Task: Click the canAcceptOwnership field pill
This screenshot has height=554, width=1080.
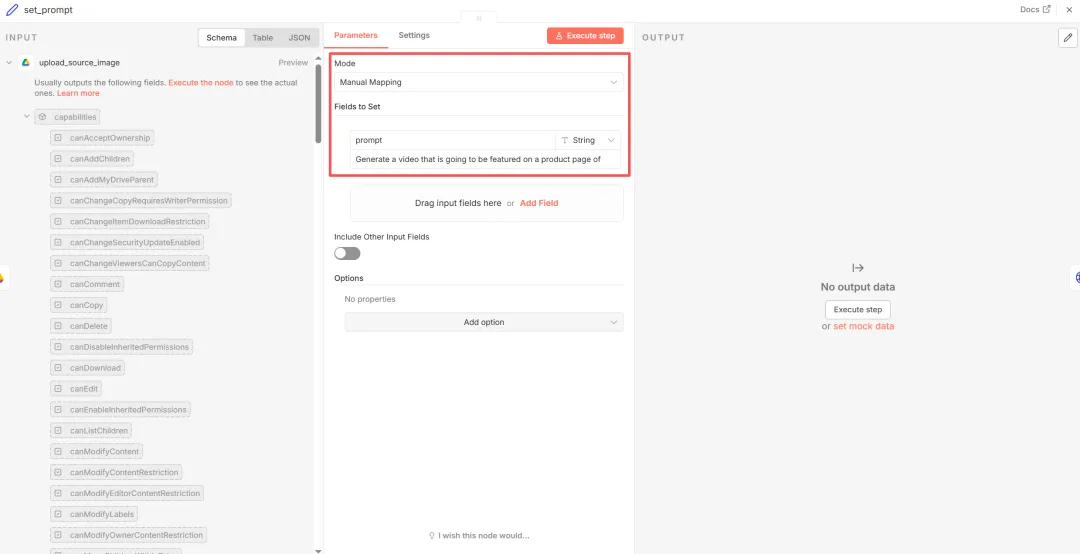Action: 102,138
